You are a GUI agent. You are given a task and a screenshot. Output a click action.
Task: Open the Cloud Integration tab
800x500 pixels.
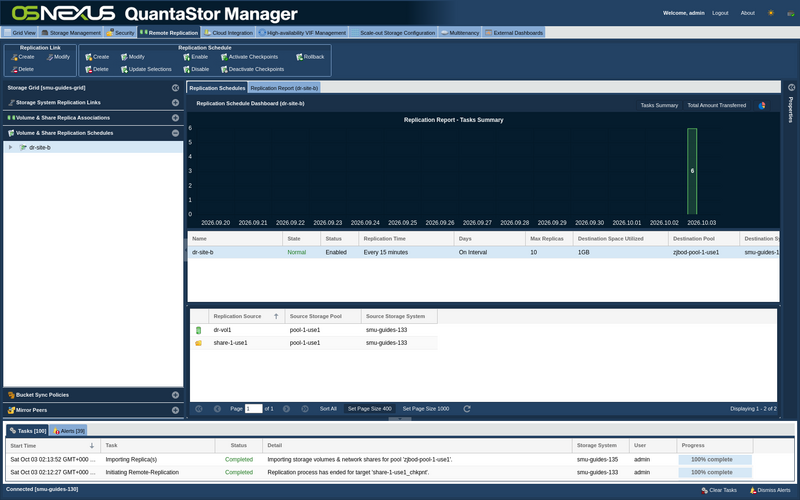coord(228,32)
